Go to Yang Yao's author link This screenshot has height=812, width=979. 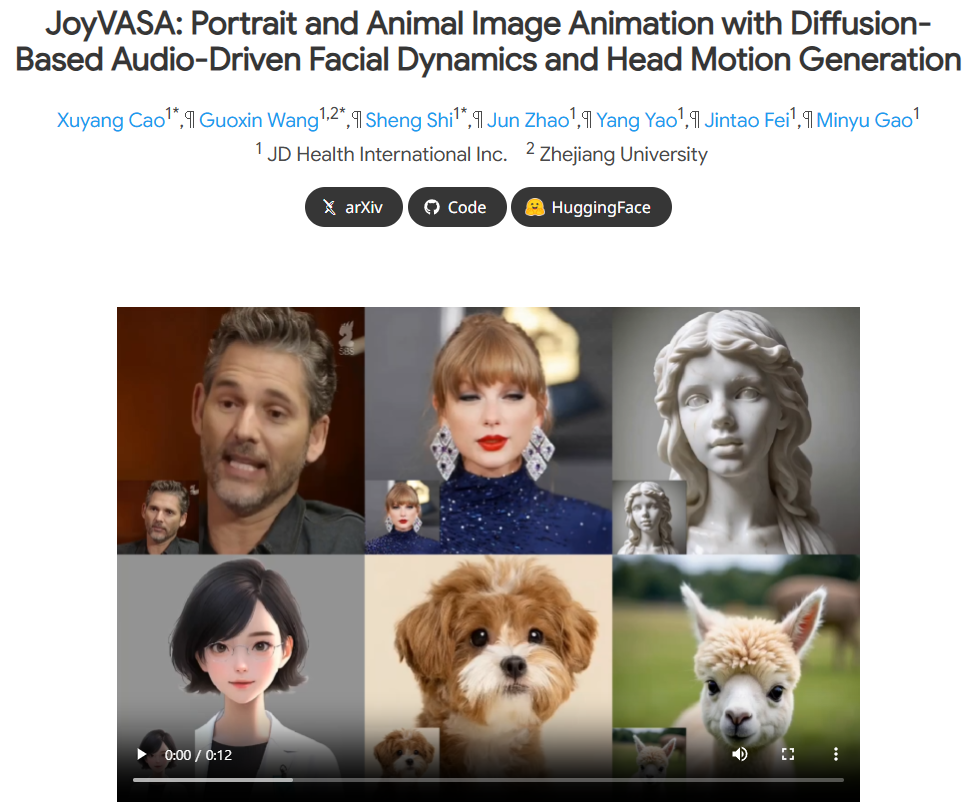pos(636,121)
